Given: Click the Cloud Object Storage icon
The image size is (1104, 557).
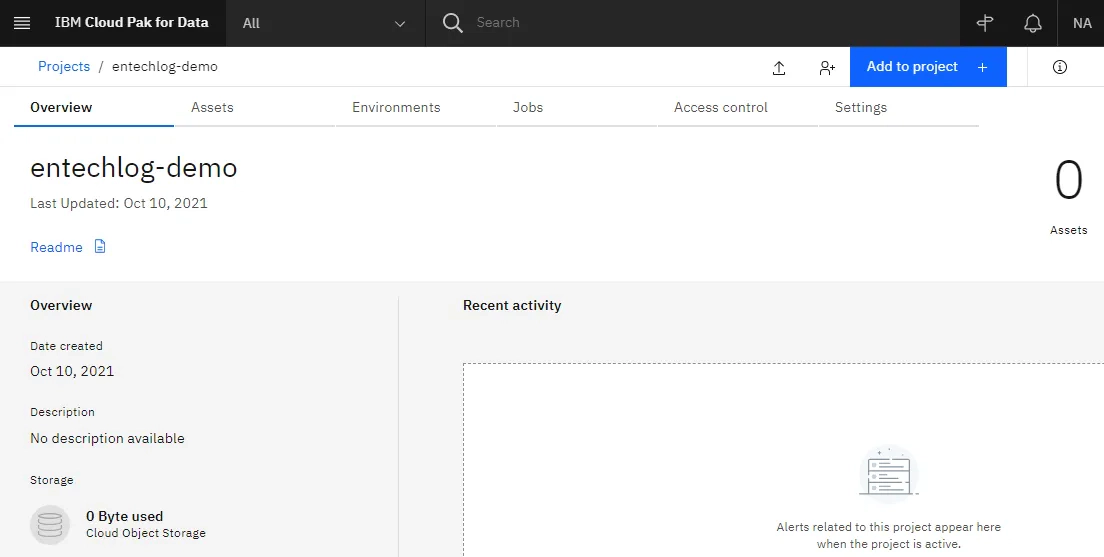Looking at the screenshot, I should click(x=50, y=525).
